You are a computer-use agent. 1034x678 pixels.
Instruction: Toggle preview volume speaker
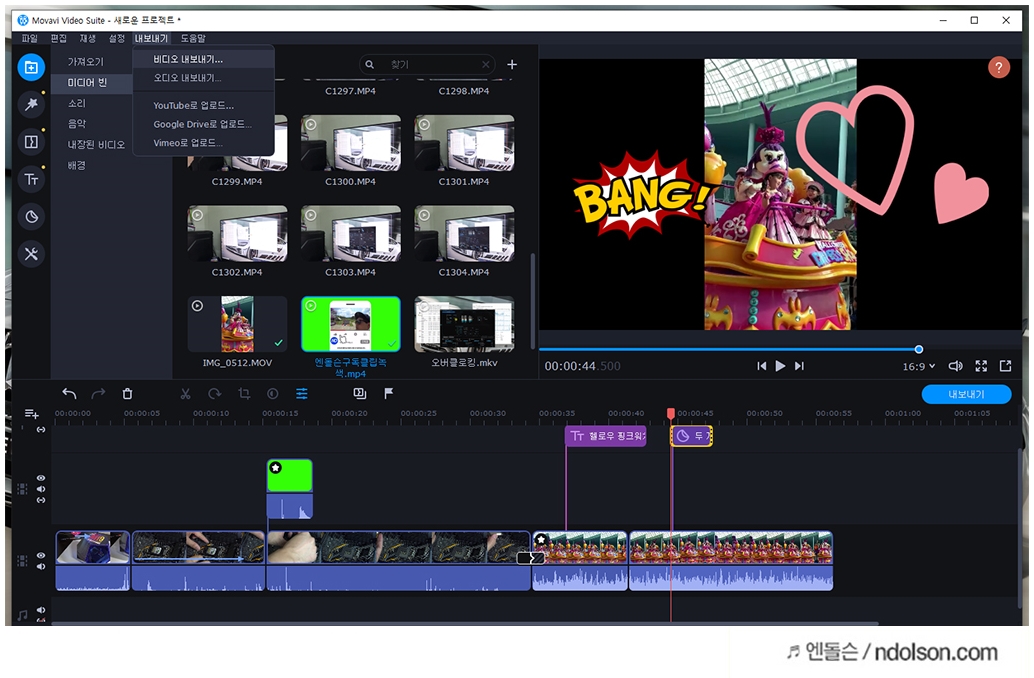(x=955, y=366)
